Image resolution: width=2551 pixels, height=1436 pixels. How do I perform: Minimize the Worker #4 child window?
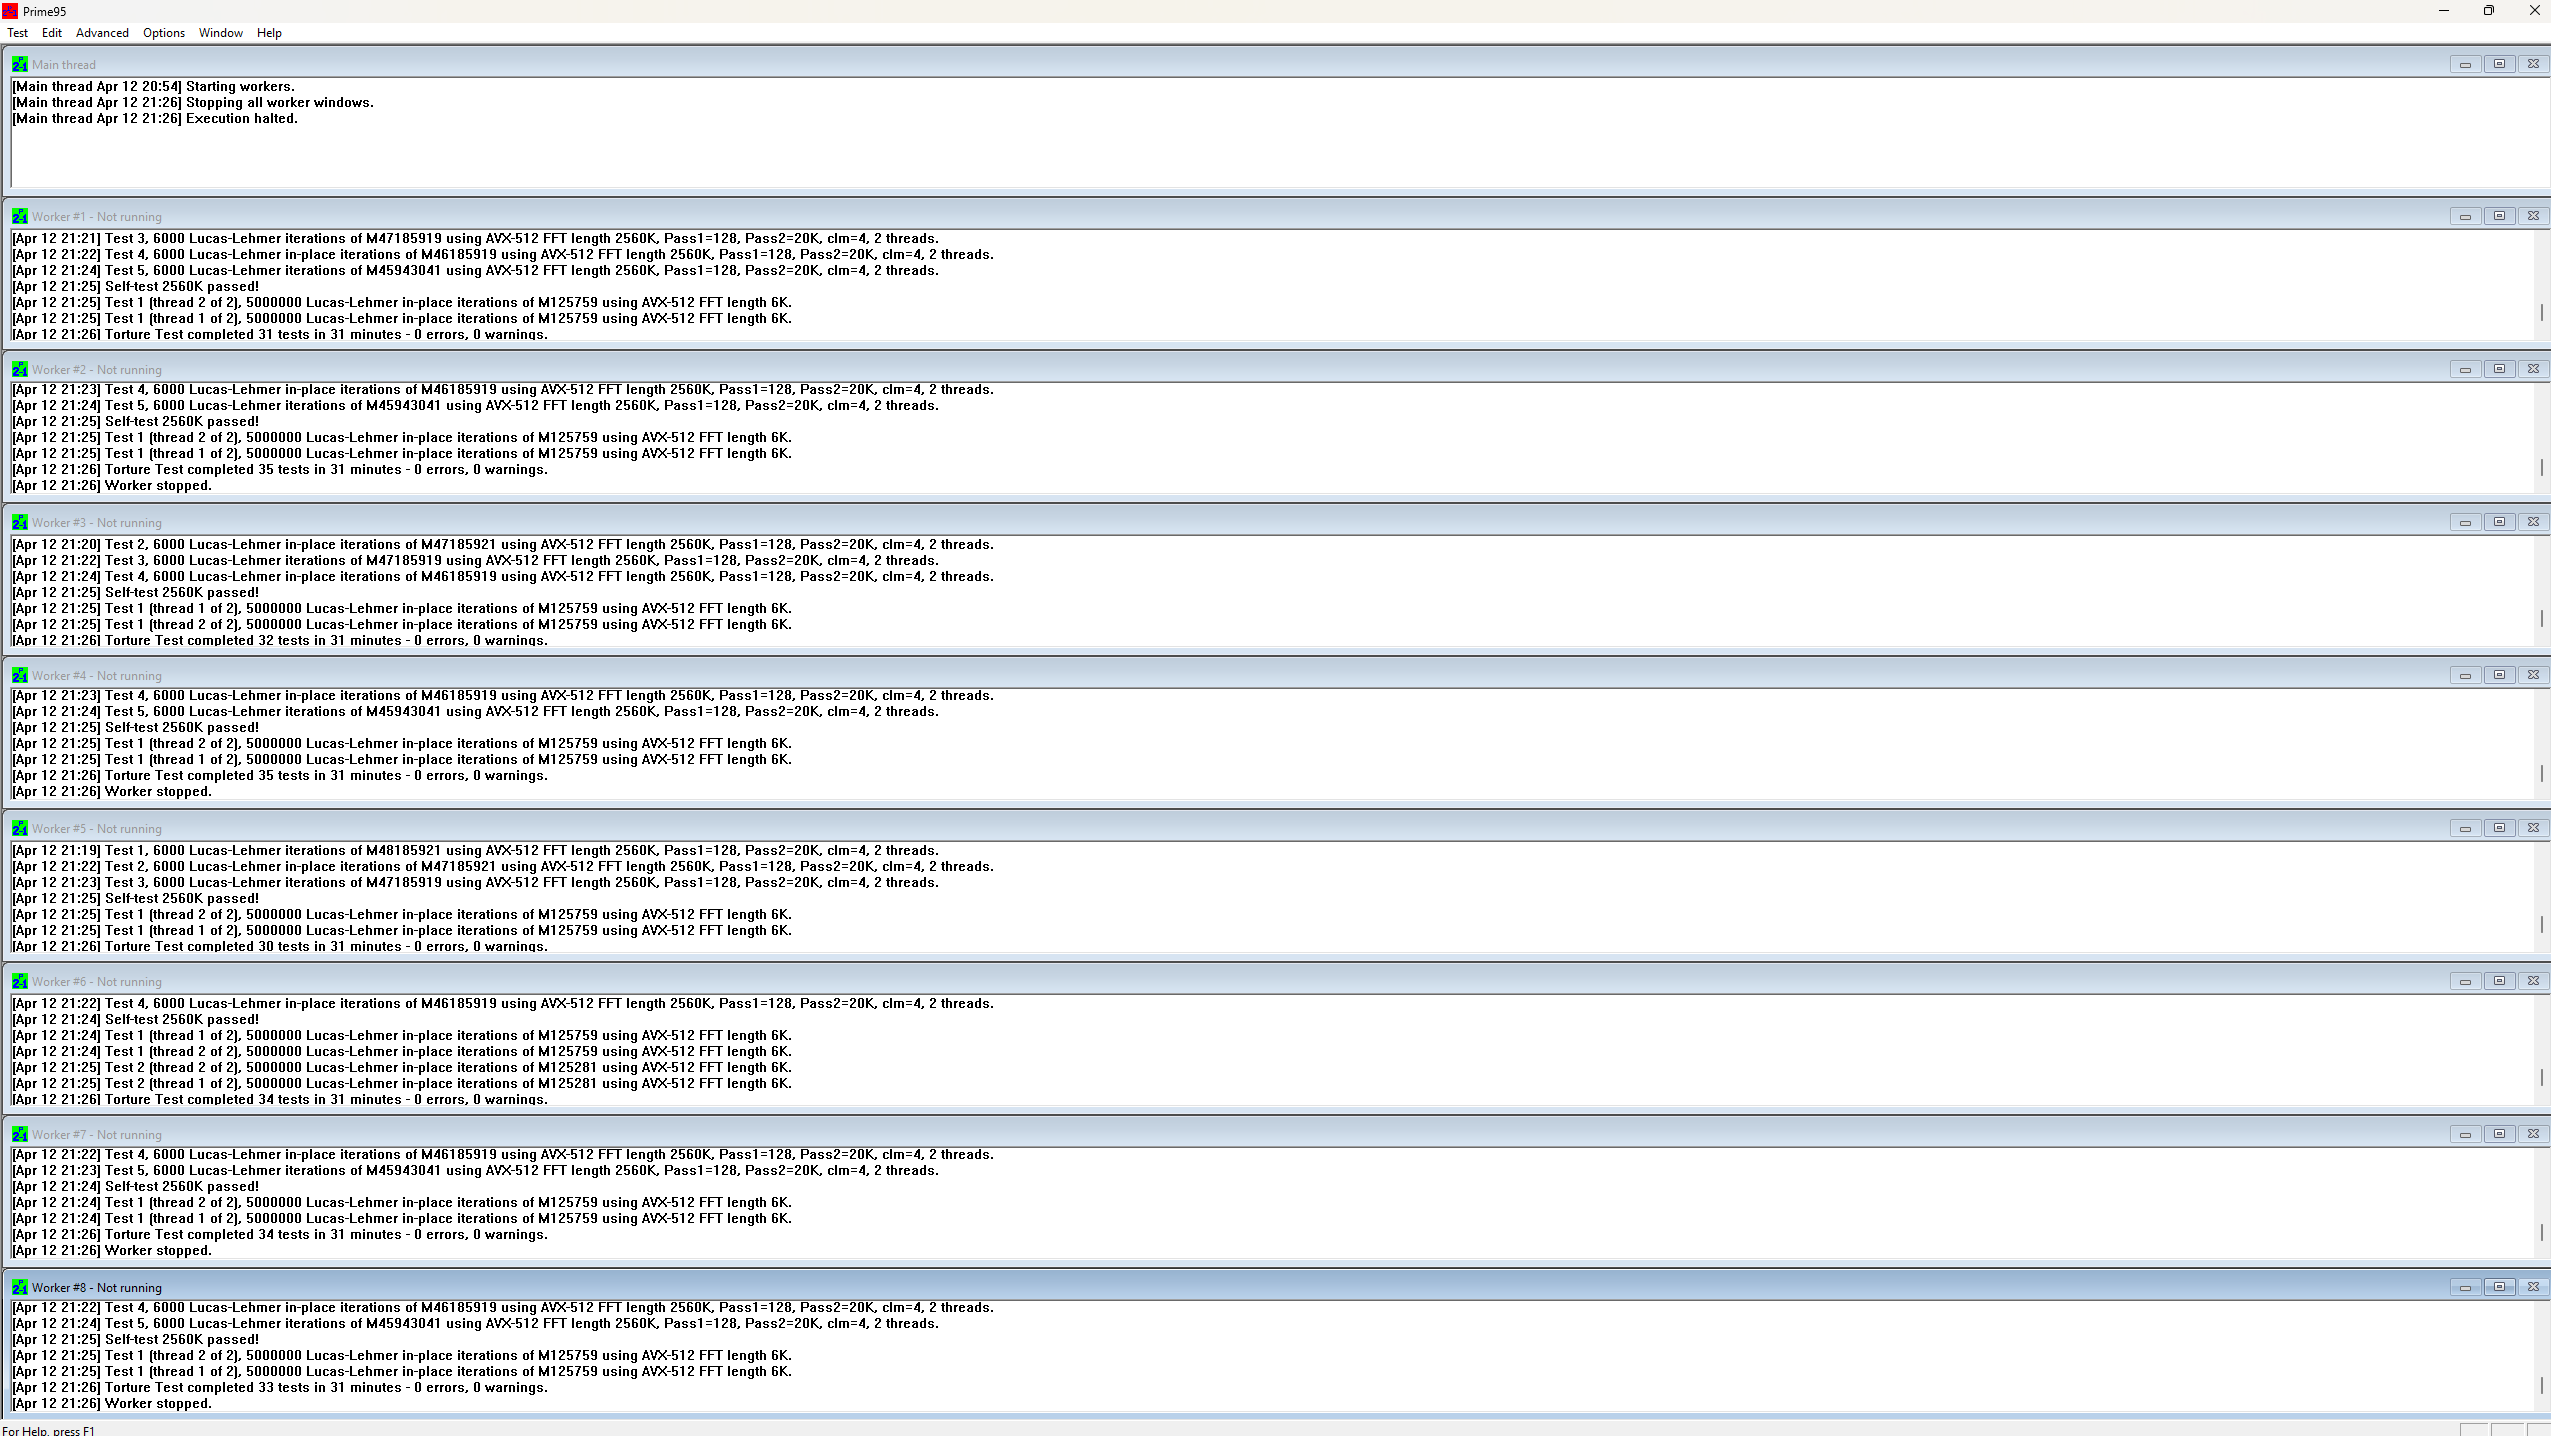2465,675
